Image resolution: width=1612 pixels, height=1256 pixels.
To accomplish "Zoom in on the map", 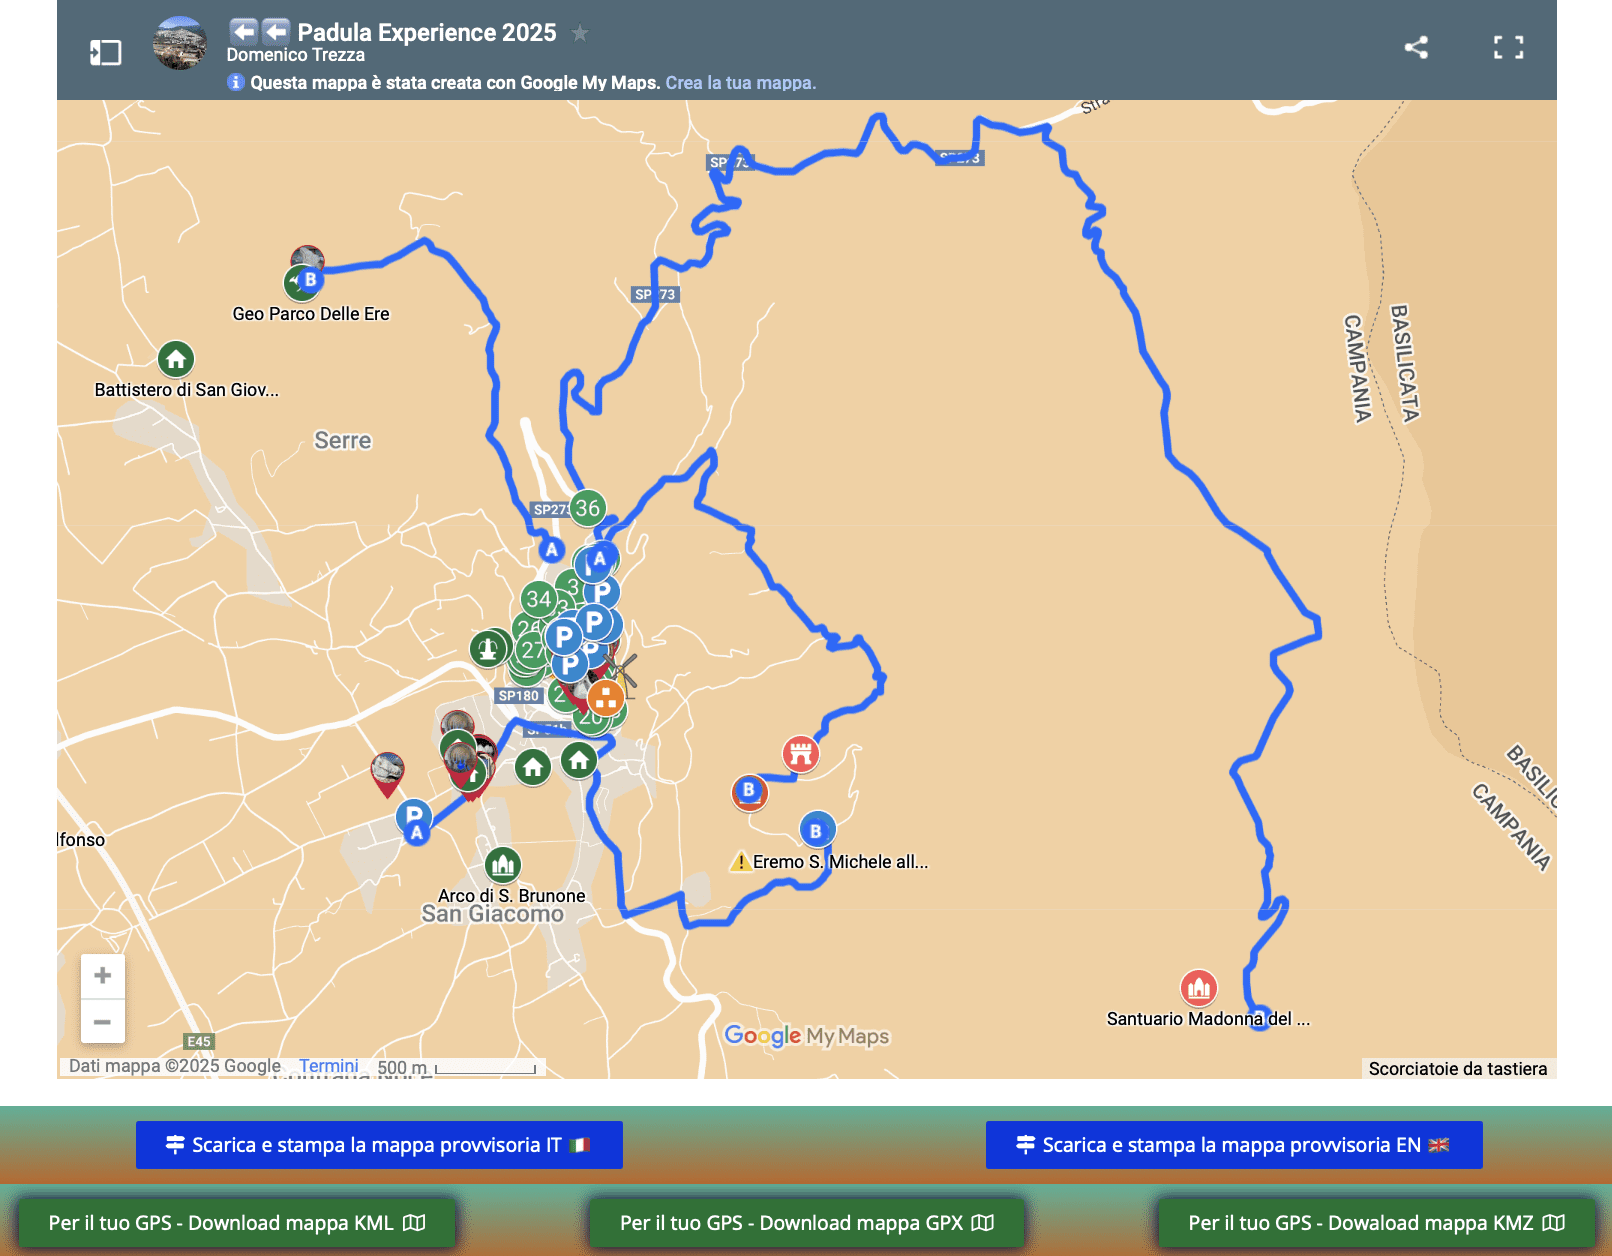I will pos(102,975).
